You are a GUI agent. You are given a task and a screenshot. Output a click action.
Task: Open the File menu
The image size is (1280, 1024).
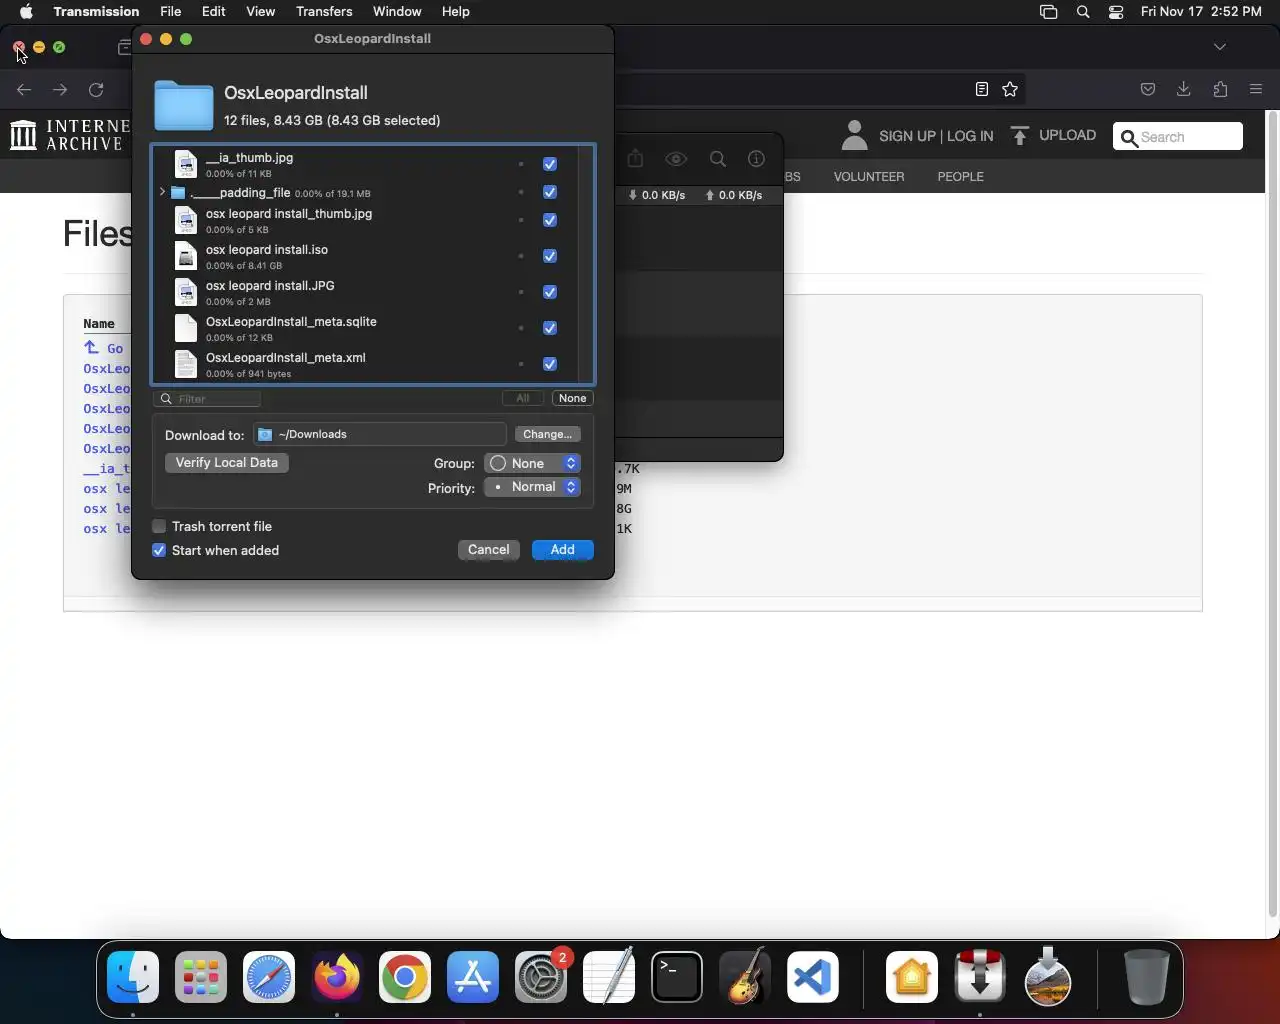171,11
